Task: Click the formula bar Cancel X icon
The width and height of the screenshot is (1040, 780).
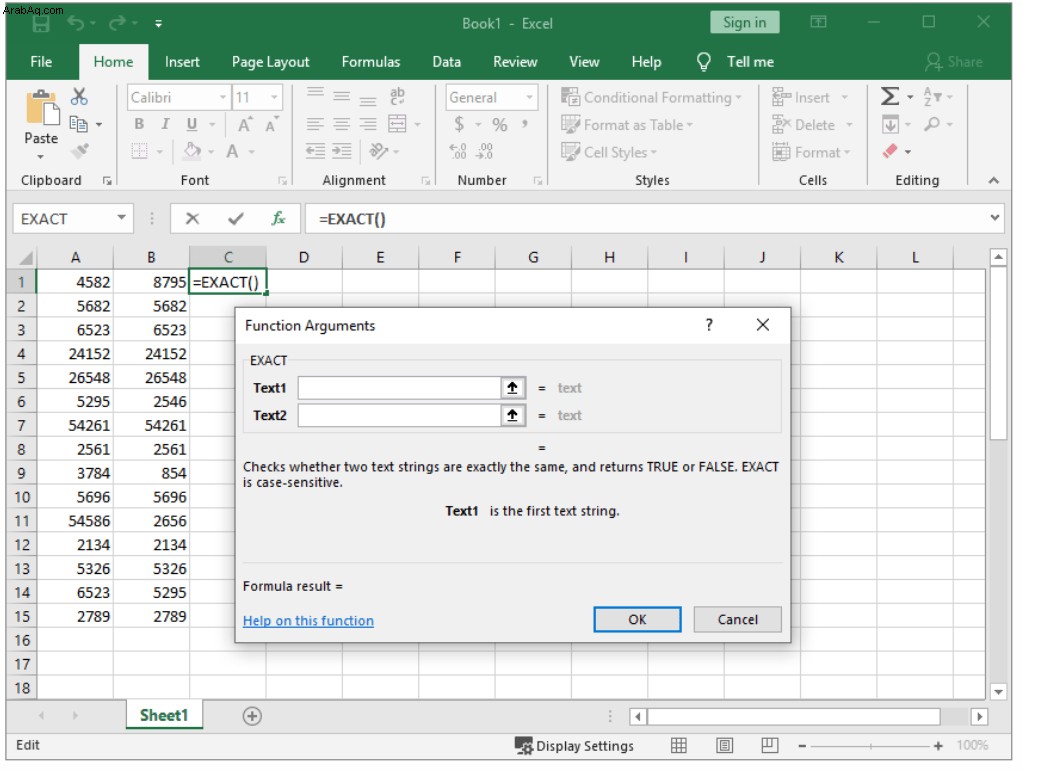Action: click(192, 218)
